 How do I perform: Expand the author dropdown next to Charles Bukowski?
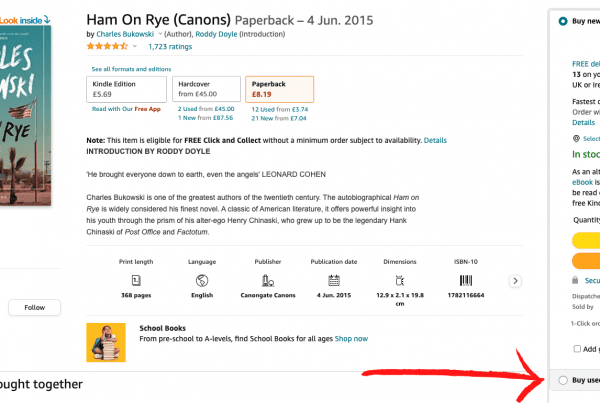tap(160, 34)
